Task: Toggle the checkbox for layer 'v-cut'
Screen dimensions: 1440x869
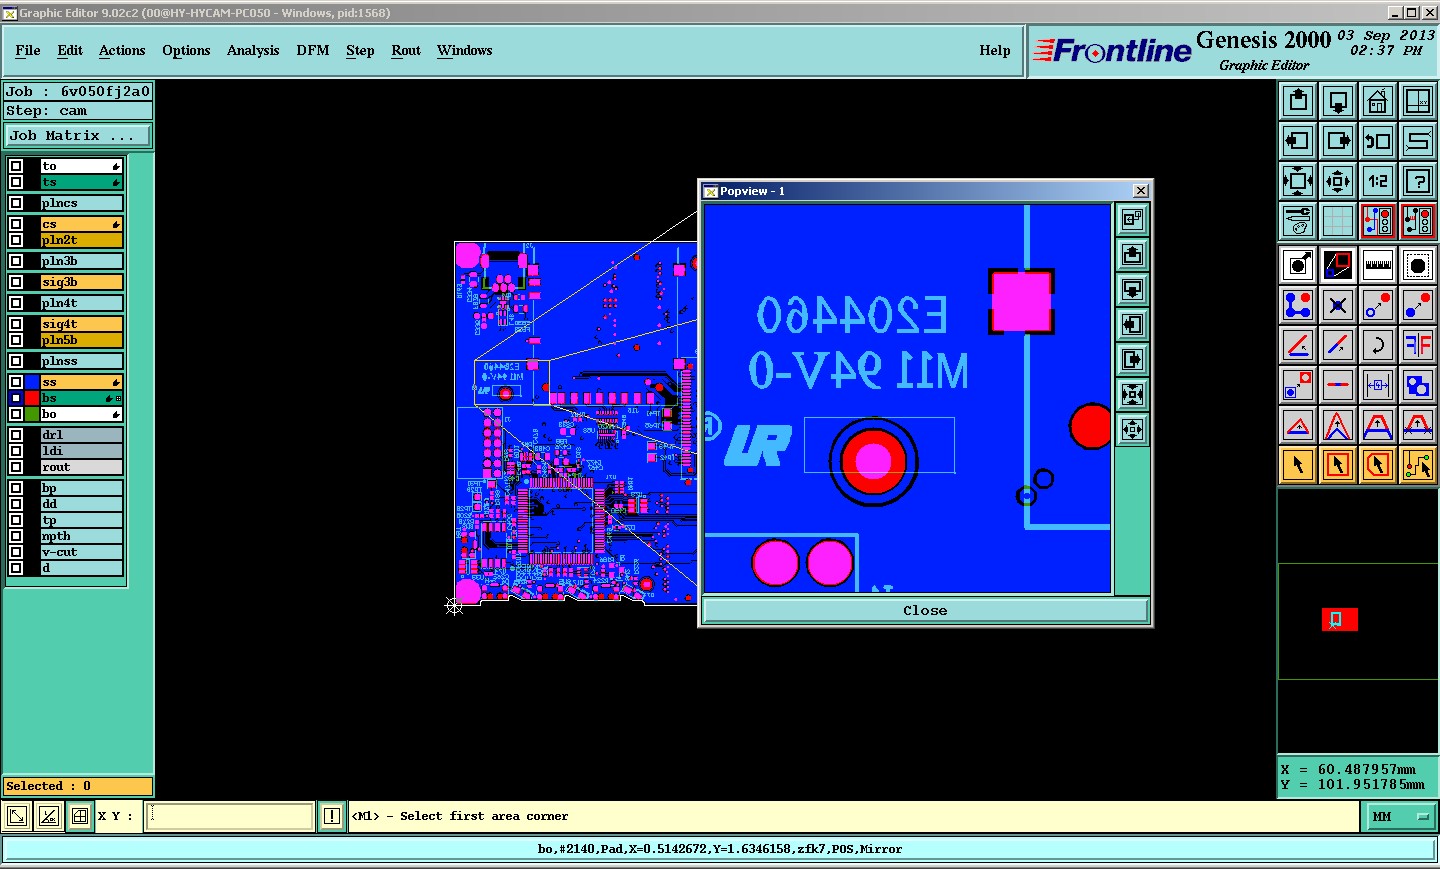Action: [x=16, y=552]
